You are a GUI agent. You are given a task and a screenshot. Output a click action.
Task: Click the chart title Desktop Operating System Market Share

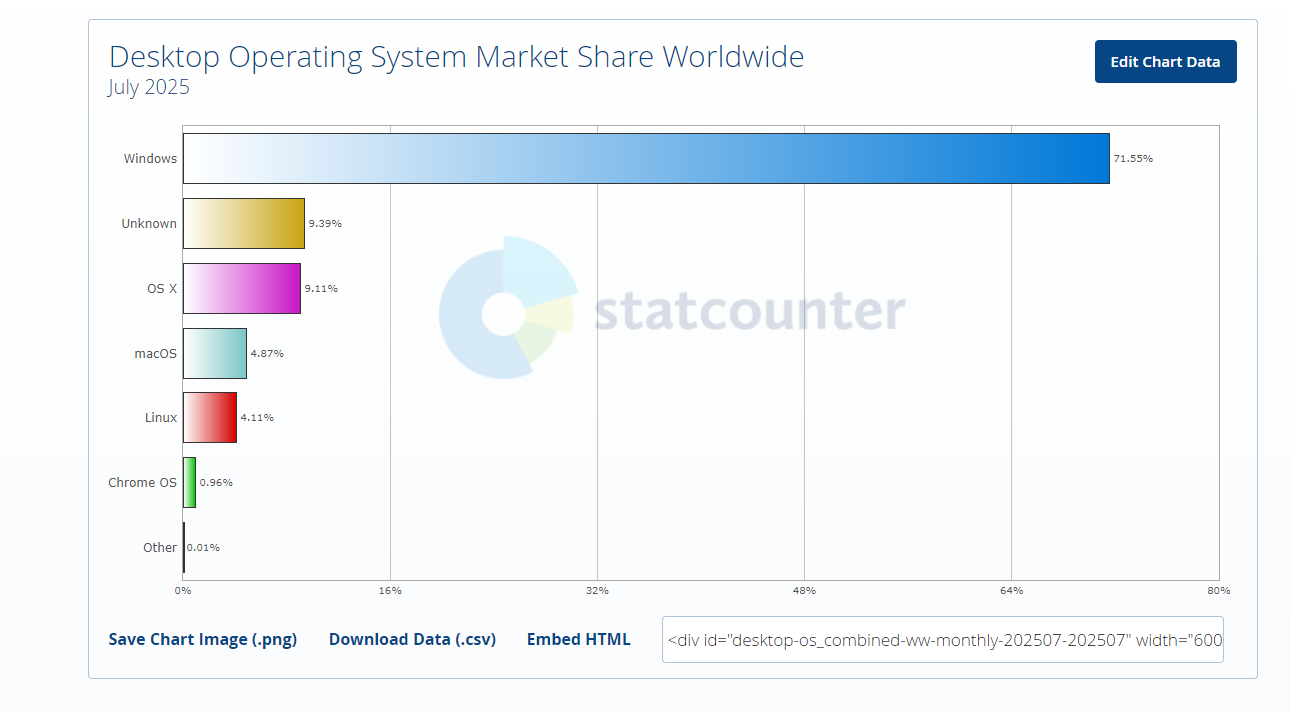pos(456,56)
